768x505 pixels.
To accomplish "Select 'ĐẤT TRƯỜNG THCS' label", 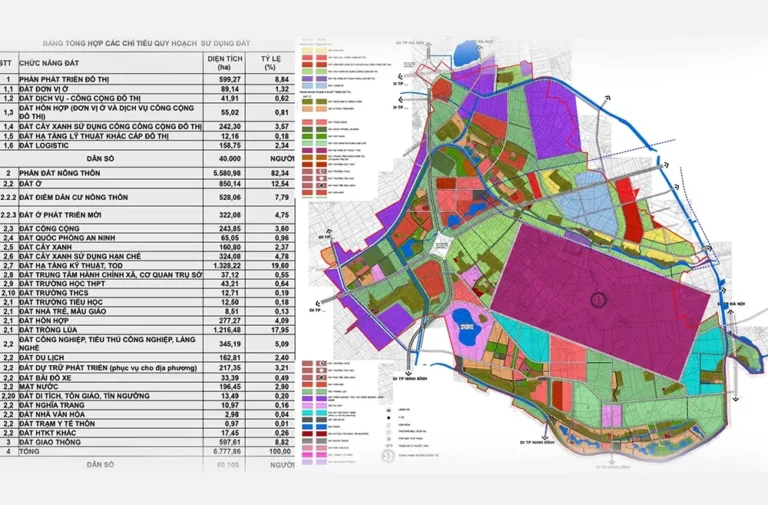I will tap(54, 293).
